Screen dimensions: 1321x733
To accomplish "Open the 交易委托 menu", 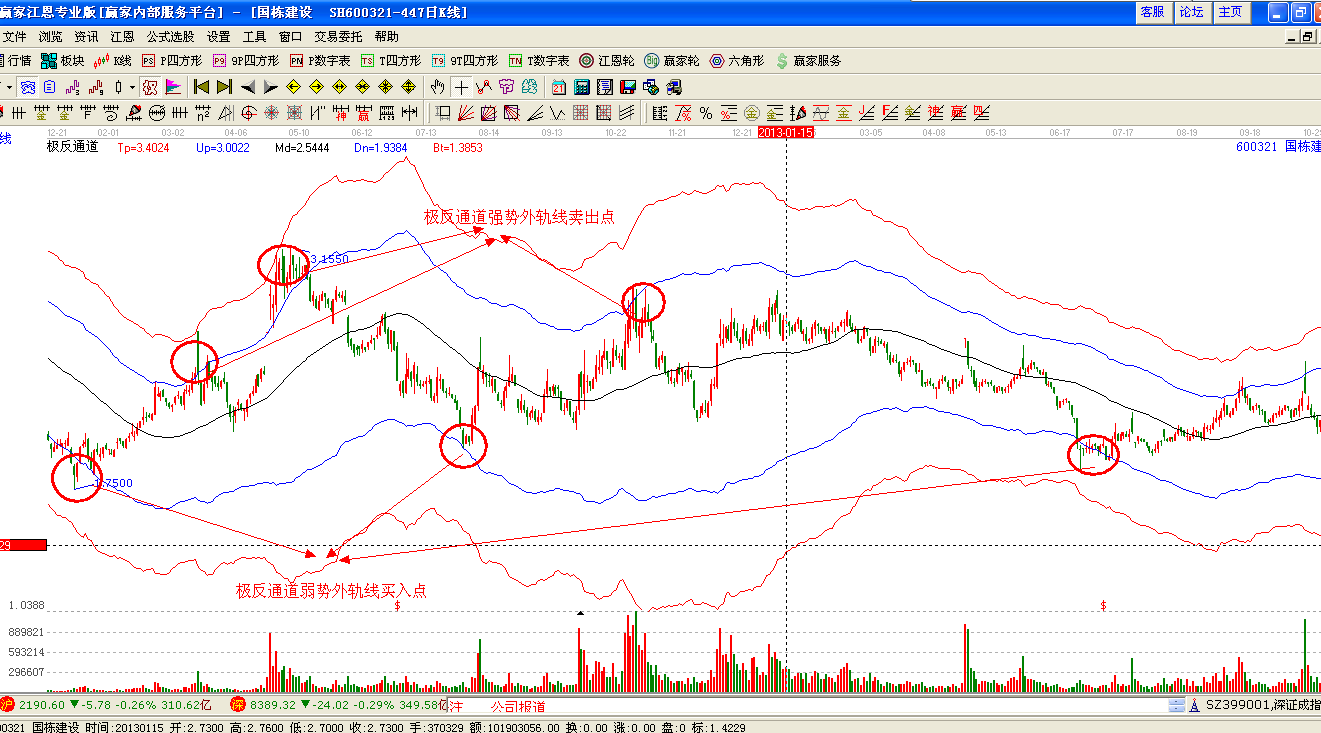I will click(x=336, y=36).
